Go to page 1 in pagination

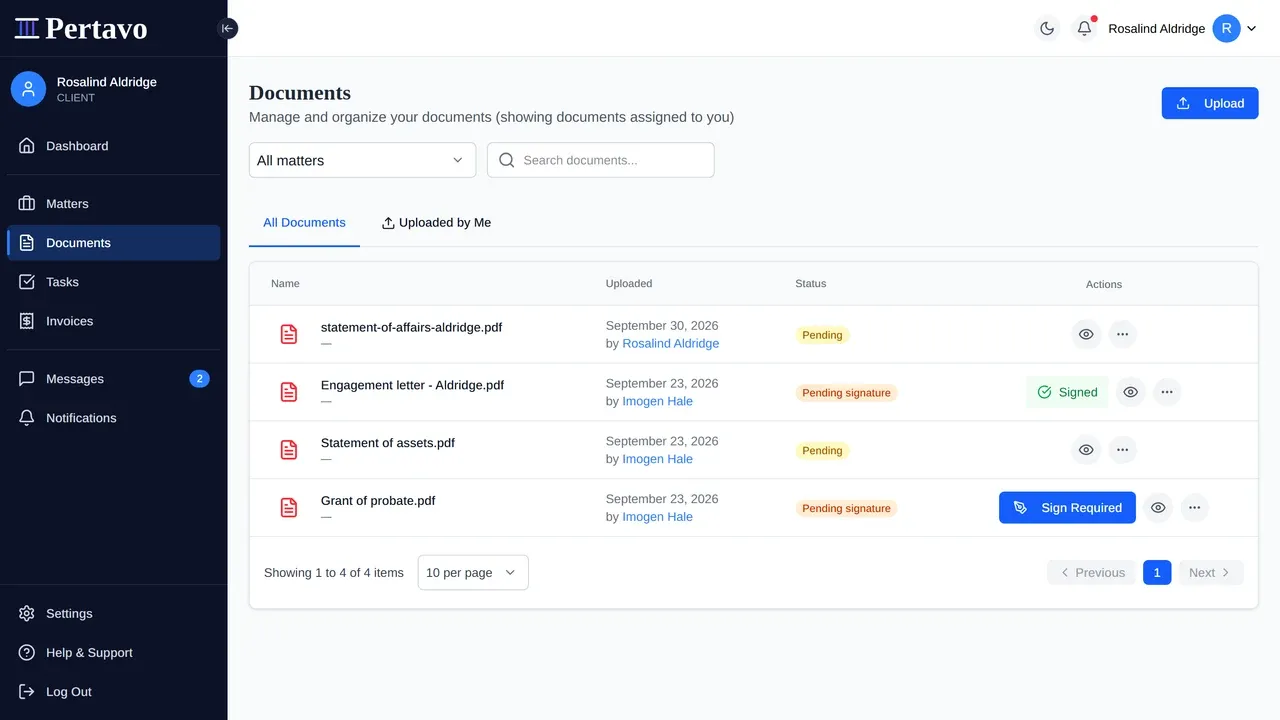click(x=1157, y=573)
